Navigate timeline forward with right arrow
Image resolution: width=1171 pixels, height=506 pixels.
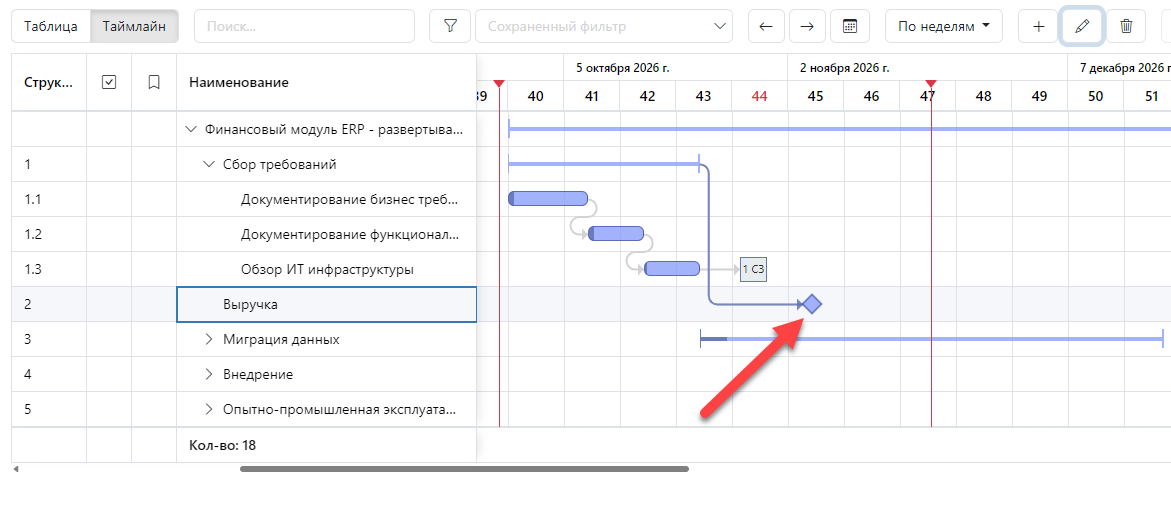[807, 26]
